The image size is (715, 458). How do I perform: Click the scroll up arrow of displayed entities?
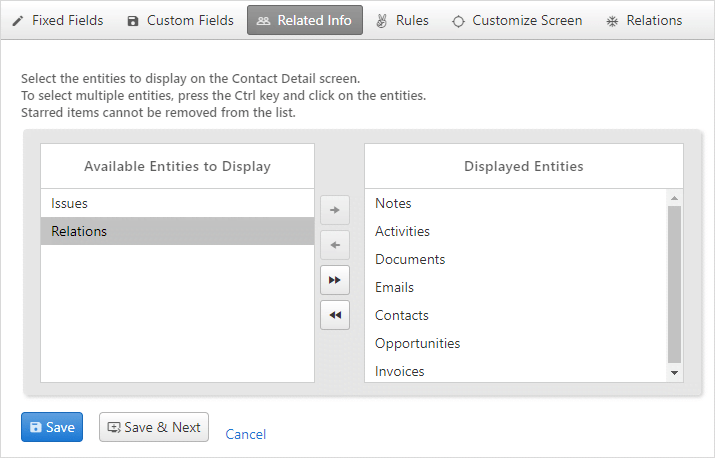coord(674,198)
